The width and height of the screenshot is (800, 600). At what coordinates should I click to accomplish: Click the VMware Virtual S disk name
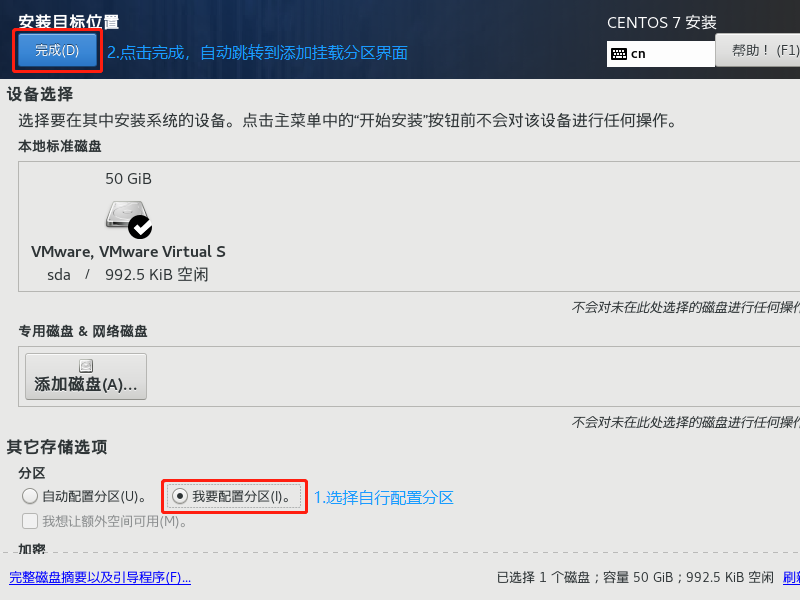(x=128, y=252)
